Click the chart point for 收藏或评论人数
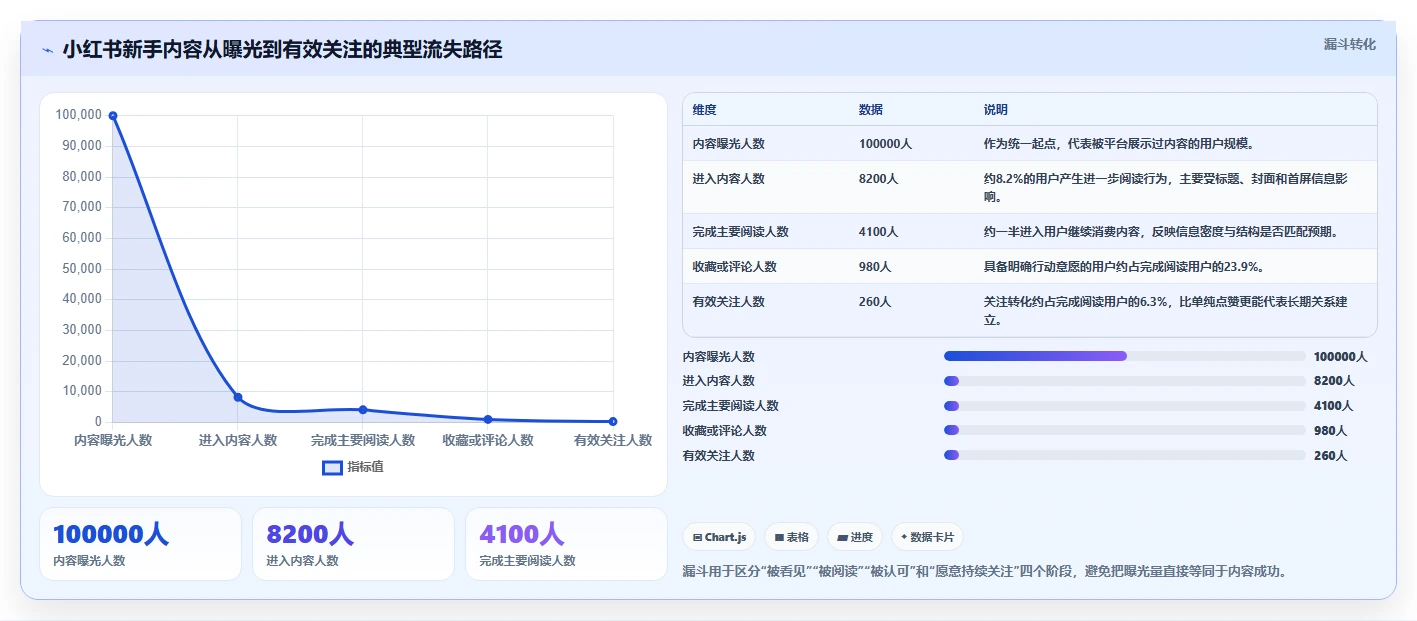Image resolution: width=1417 pixels, height=621 pixels. pyautogui.click(x=488, y=419)
